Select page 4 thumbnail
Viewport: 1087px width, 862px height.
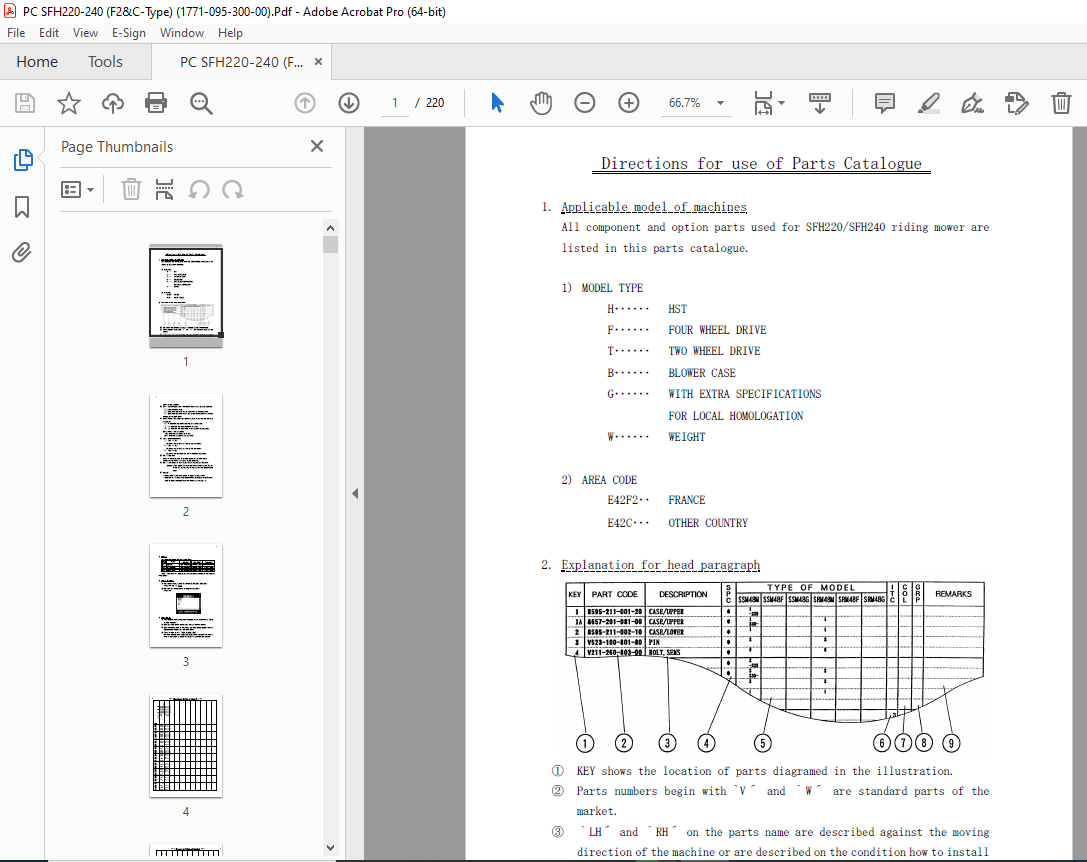point(186,745)
